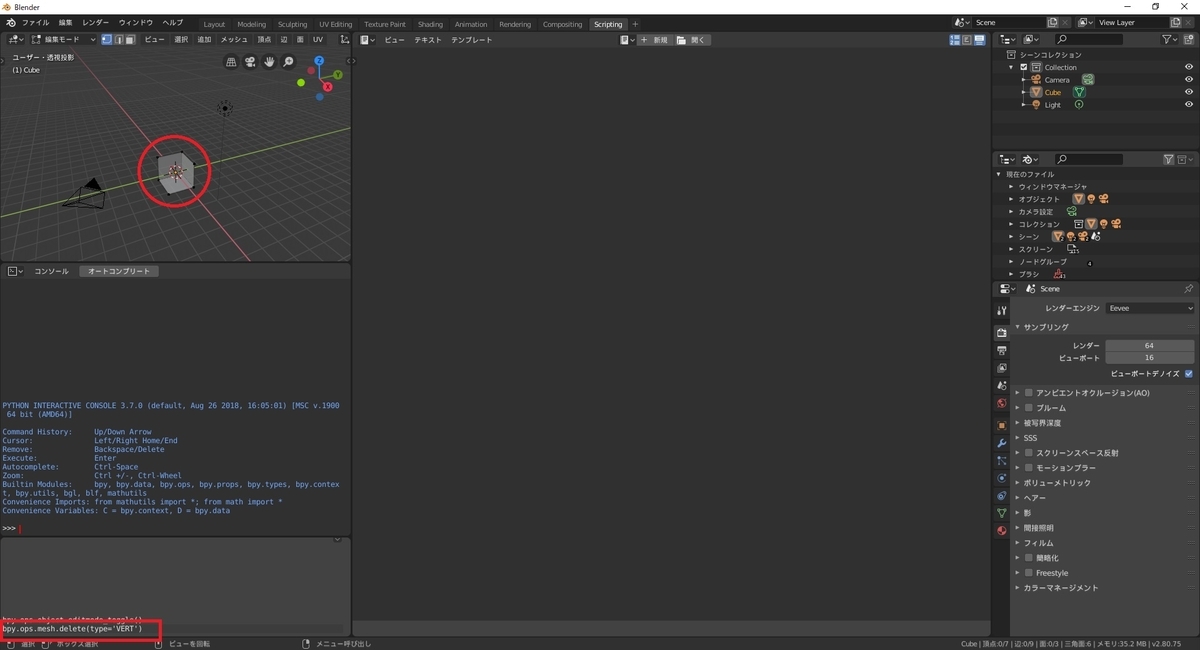This screenshot has width=1200, height=650.
Task: Open ファイル menu
Action: [x=34, y=23]
